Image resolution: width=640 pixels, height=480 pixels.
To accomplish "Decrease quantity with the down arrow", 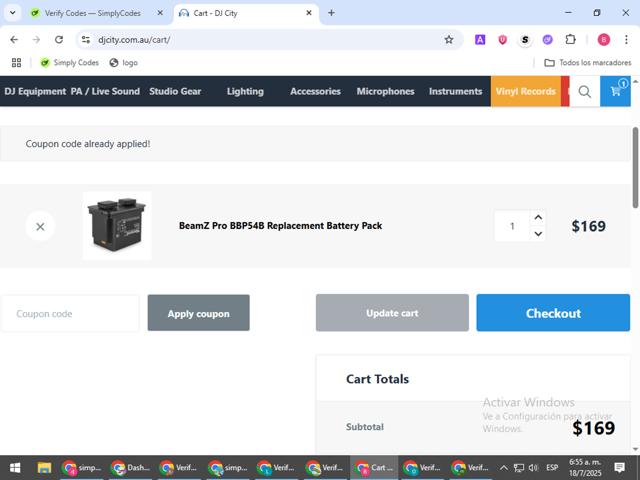I will 538,233.
